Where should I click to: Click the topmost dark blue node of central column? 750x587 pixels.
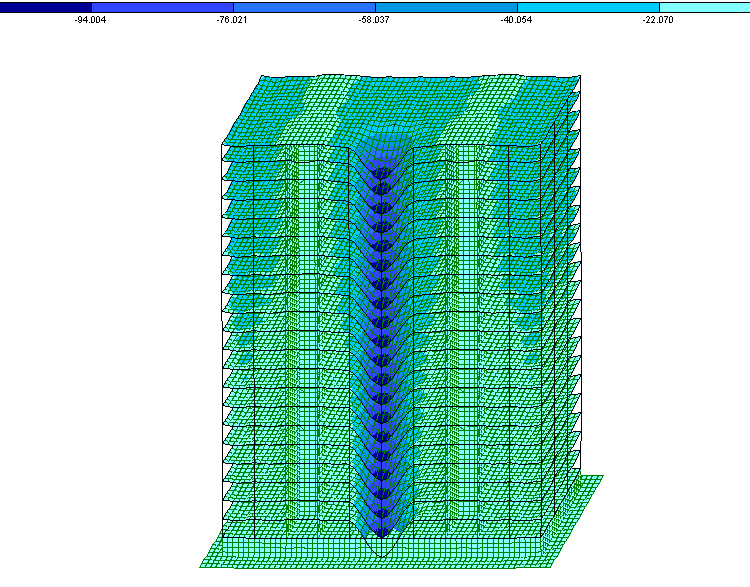click(x=380, y=173)
